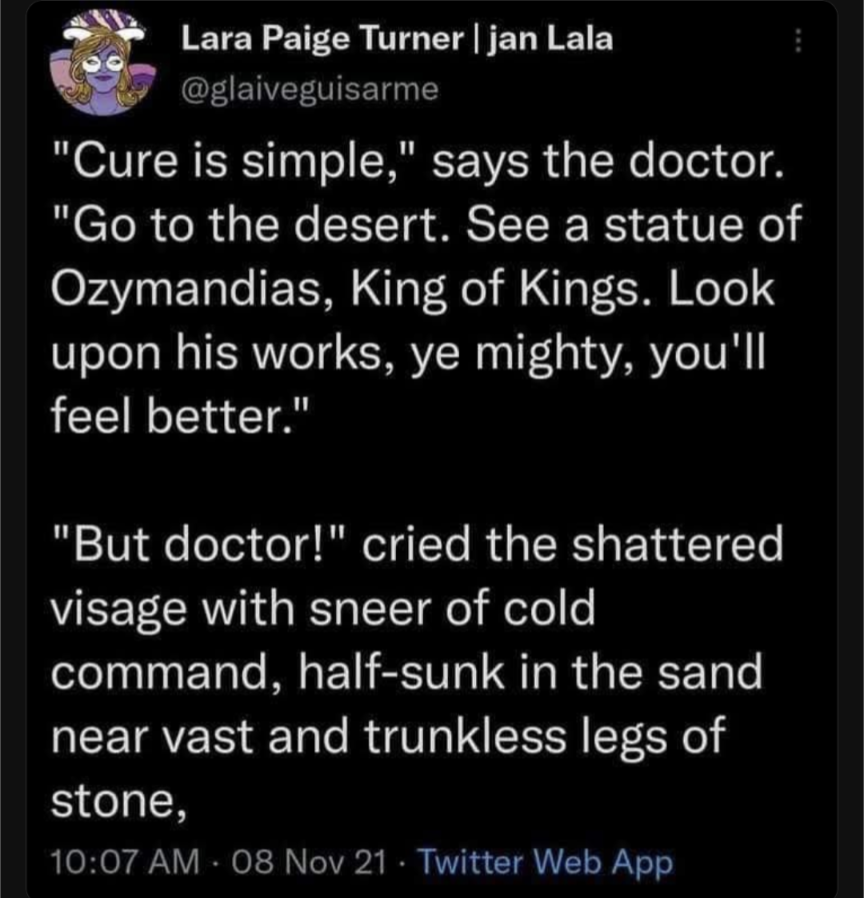Image resolution: width=864 pixels, height=898 pixels.
Task: Click the @glaiveguisarme handle
Action: click(x=308, y=89)
